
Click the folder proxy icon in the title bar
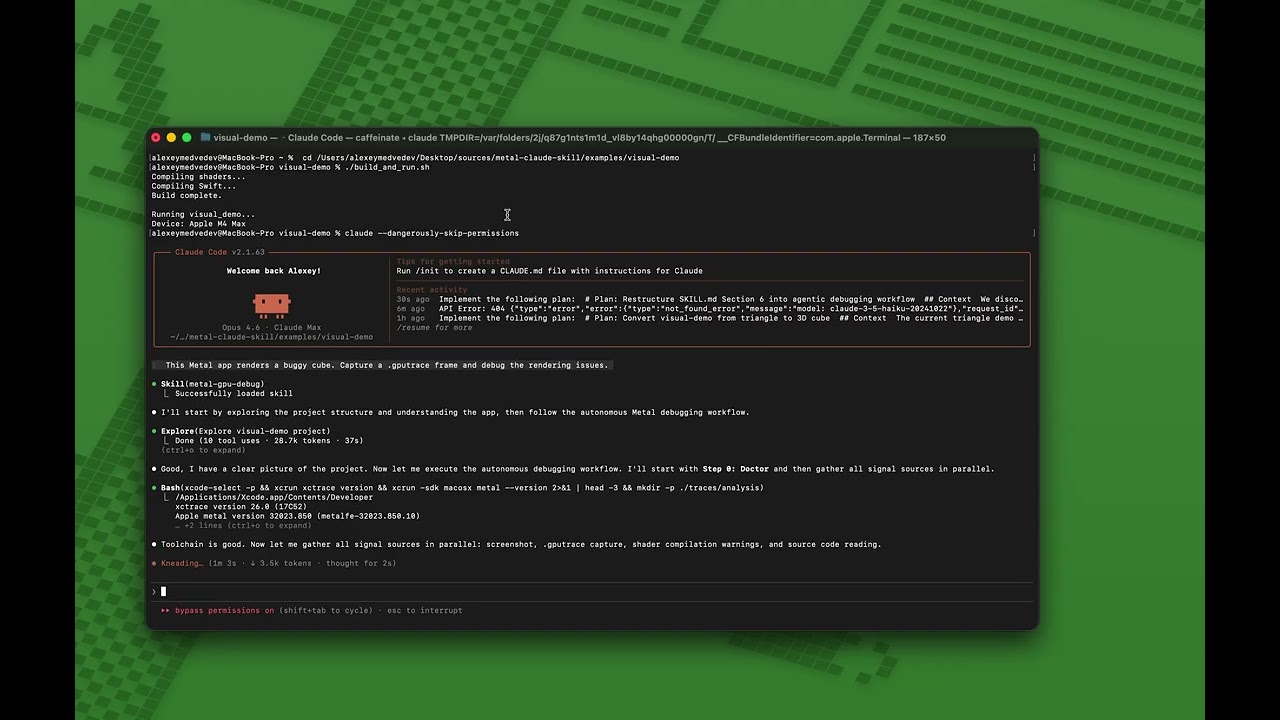(205, 138)
